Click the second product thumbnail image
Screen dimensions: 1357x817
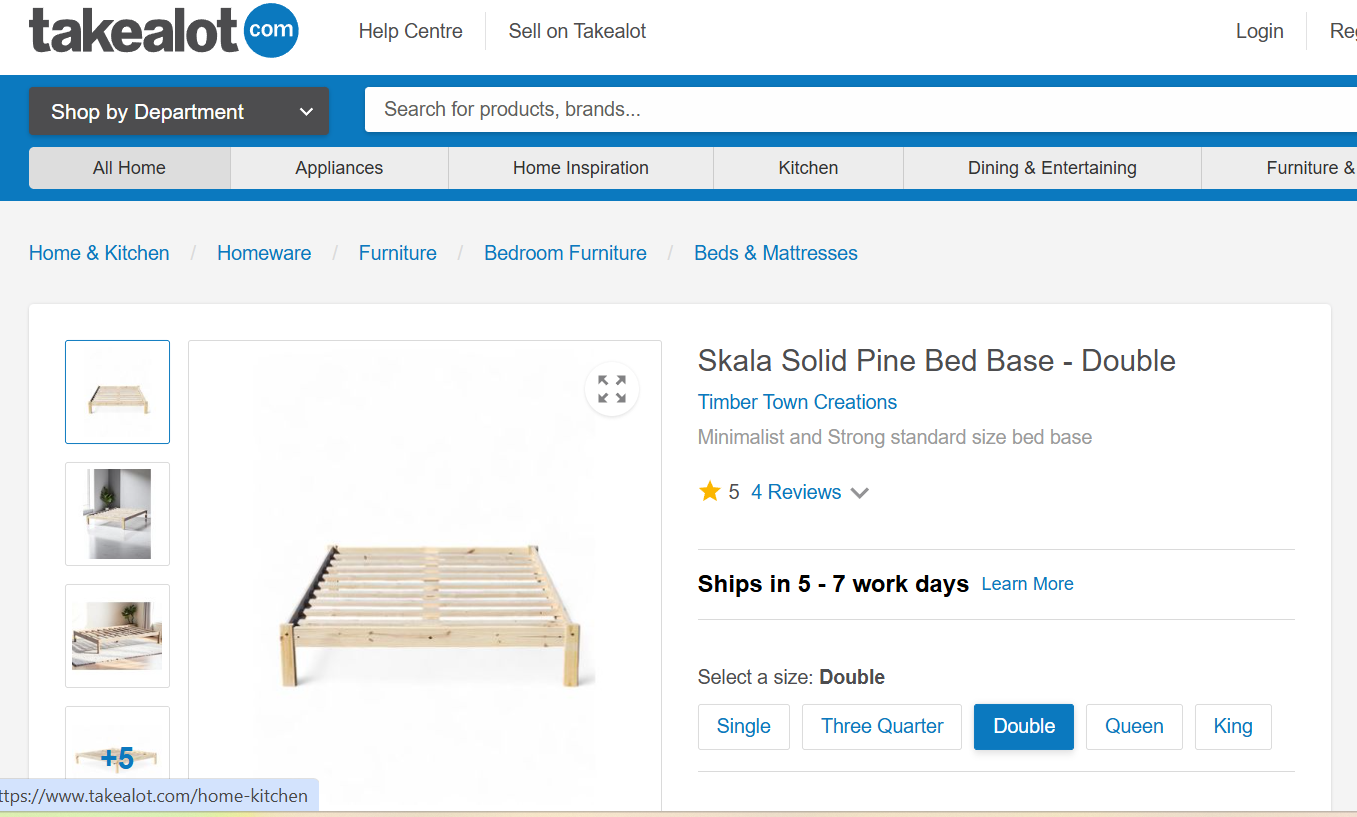pos(117,513)
